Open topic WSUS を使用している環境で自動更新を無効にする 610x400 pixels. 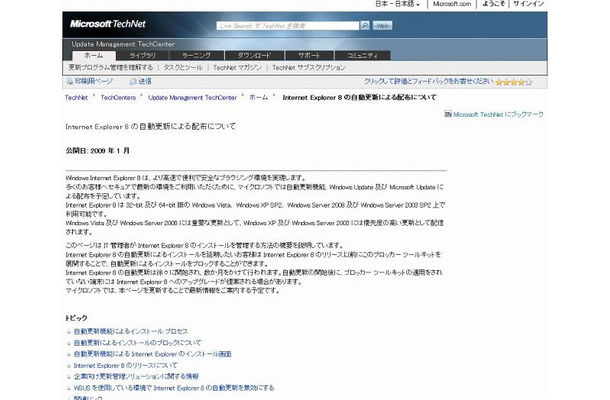tap(174, 388)
